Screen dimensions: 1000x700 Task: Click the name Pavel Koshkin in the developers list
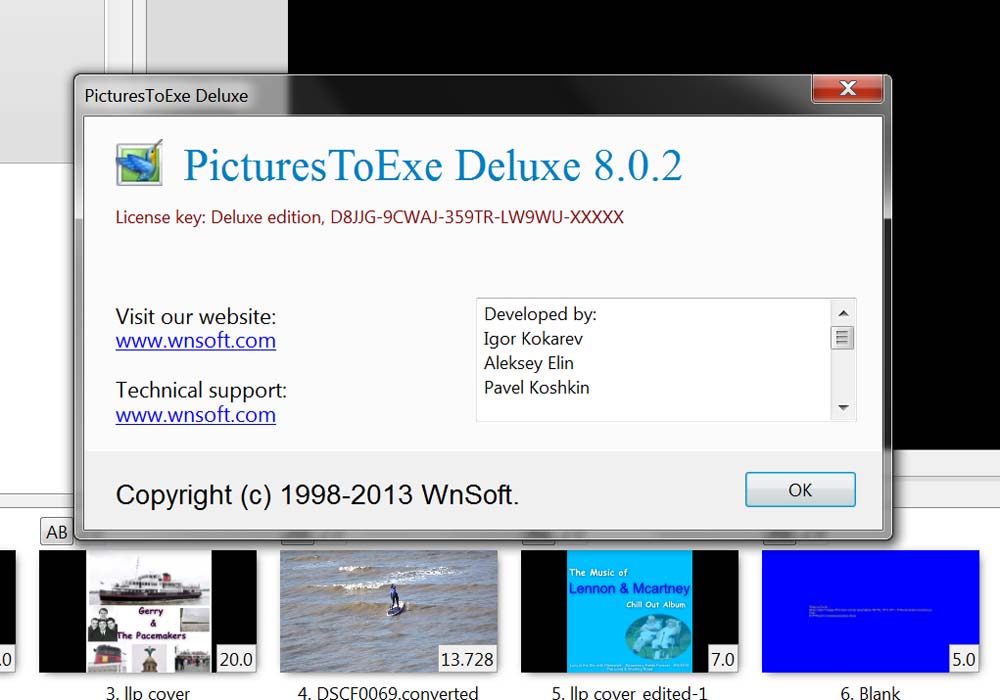click(536, 388)
